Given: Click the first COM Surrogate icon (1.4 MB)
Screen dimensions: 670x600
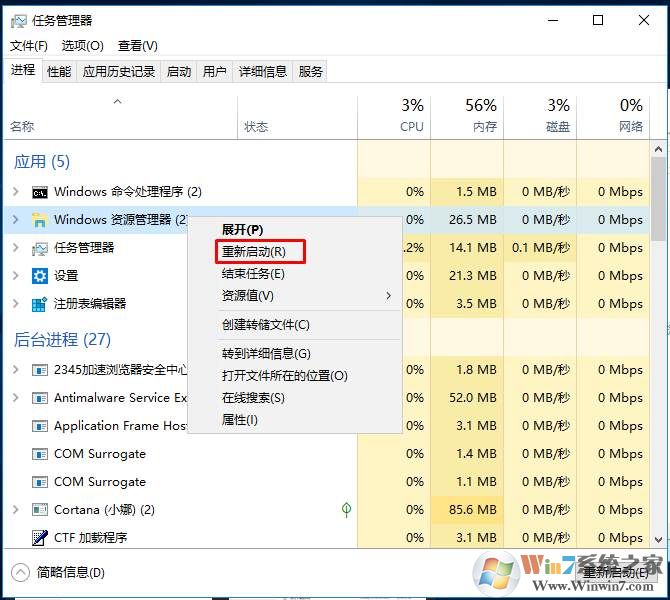Looking at the screenshot, I should click(40, 454).
